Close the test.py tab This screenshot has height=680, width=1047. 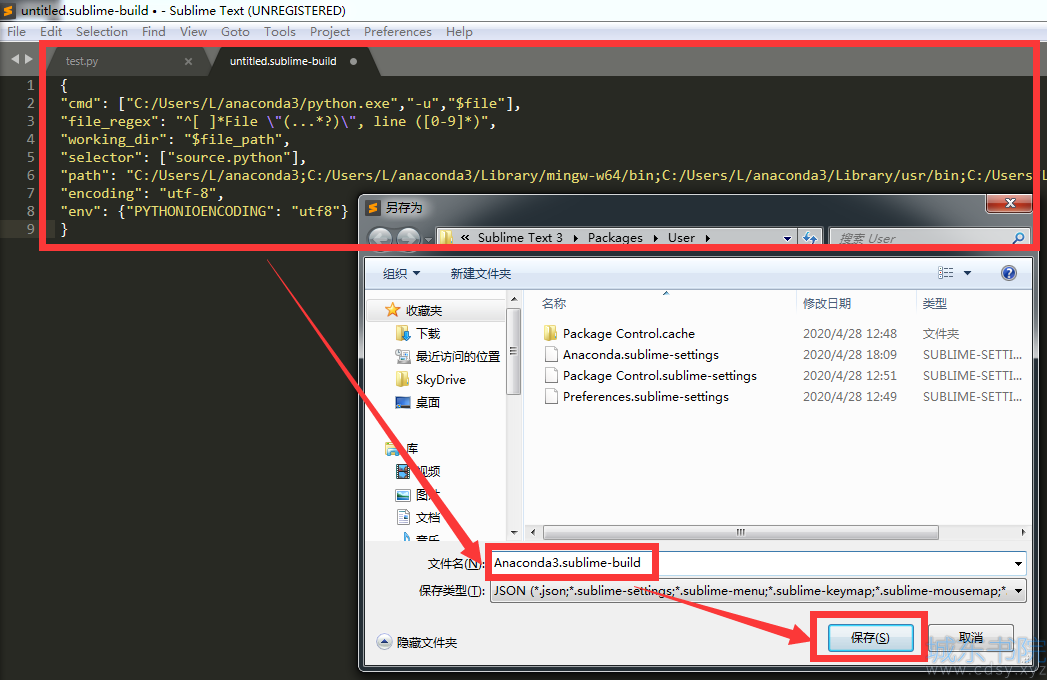pyautogui.click(x=188, y=61)
